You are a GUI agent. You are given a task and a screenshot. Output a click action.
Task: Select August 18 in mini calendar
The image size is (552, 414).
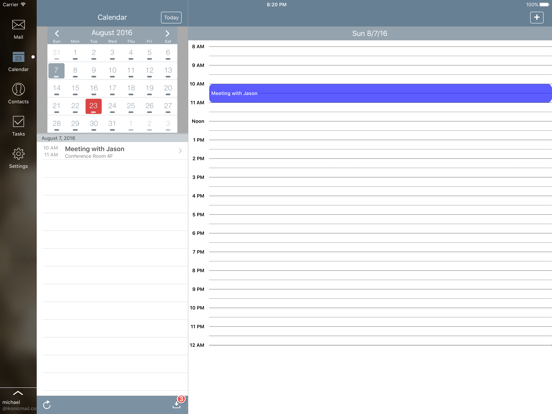tap(131, 88)
